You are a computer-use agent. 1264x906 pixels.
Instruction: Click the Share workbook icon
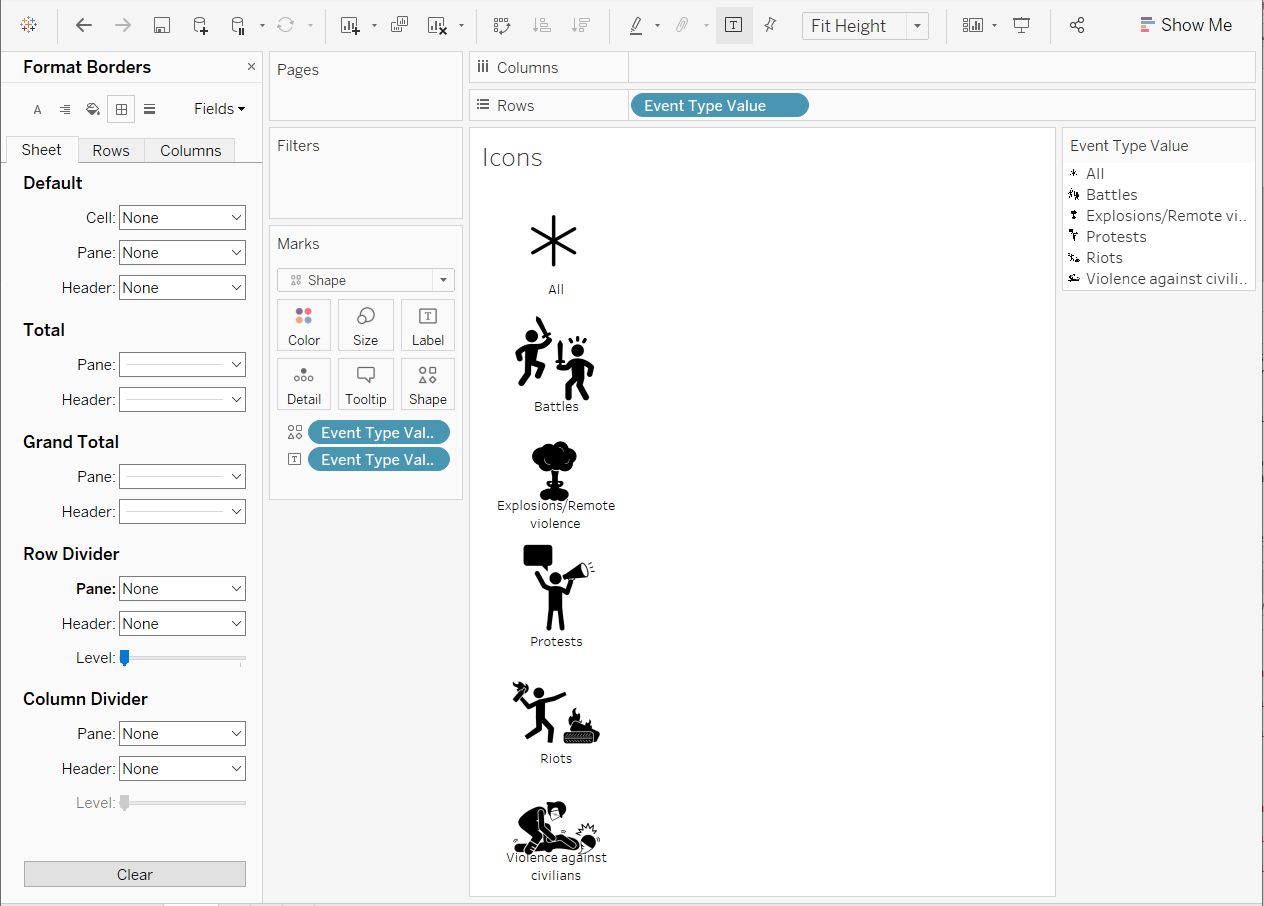pos(1077,26)
